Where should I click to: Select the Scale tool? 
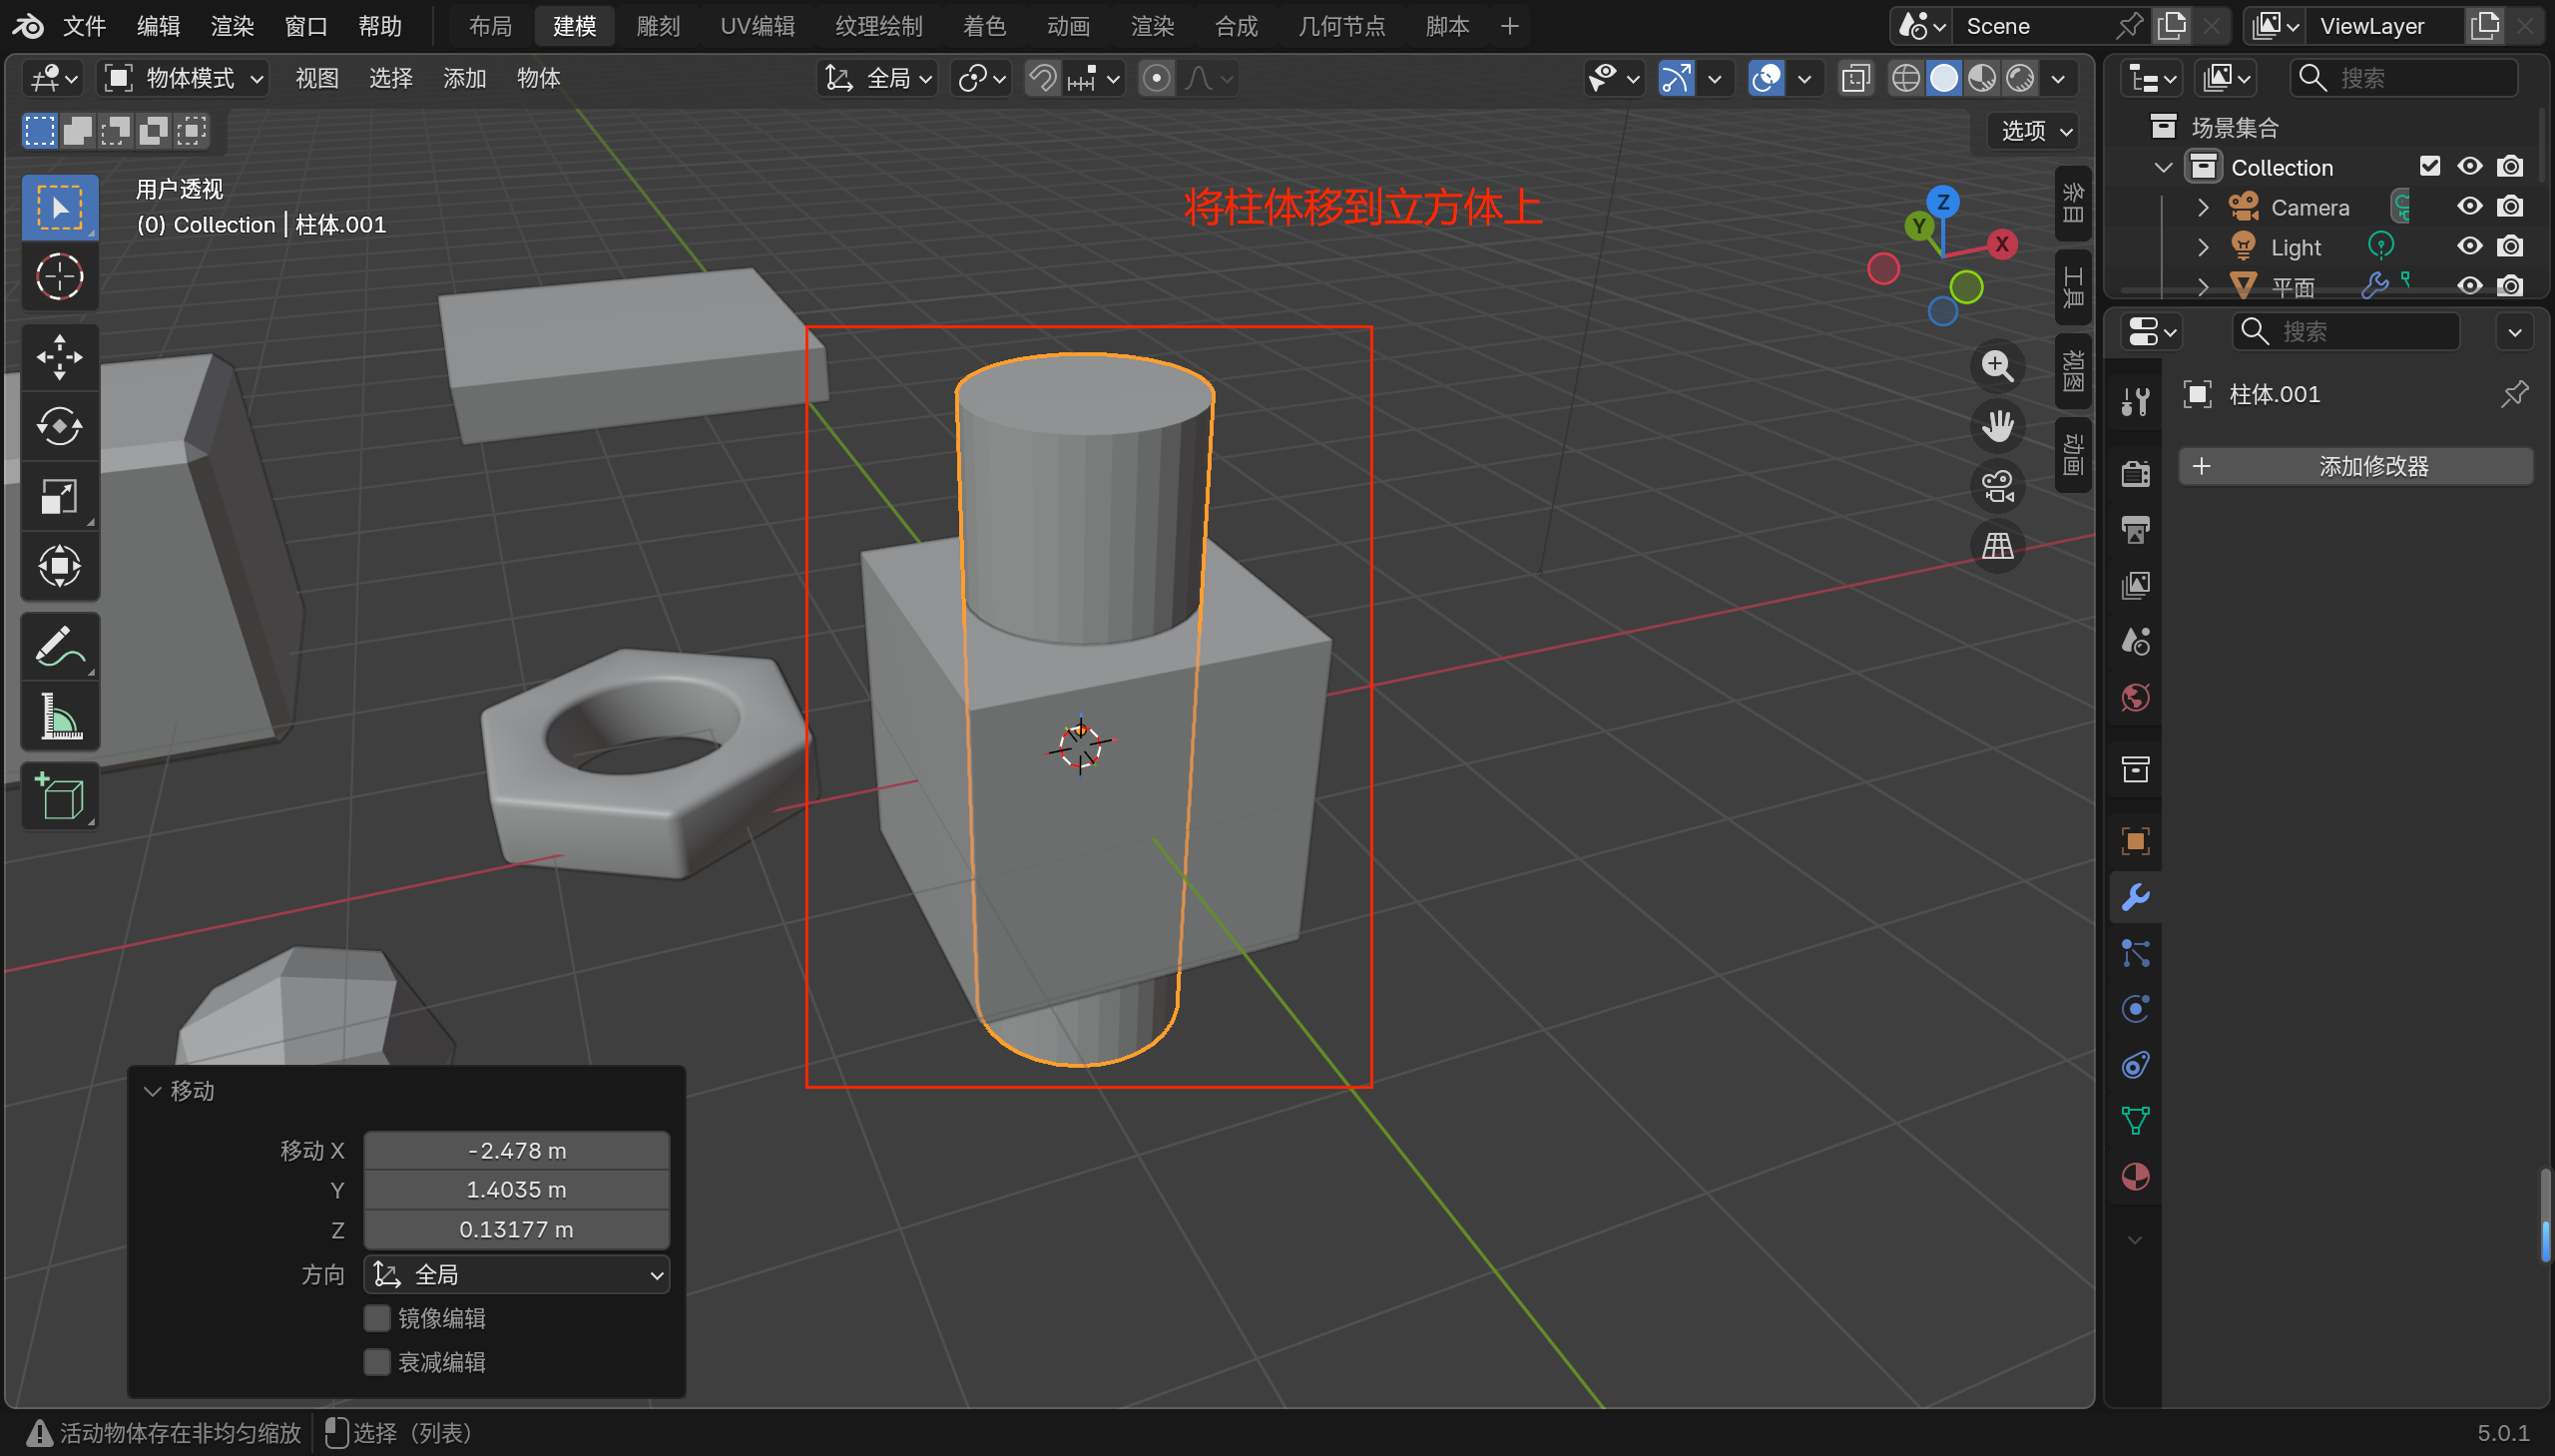point(59,497)
